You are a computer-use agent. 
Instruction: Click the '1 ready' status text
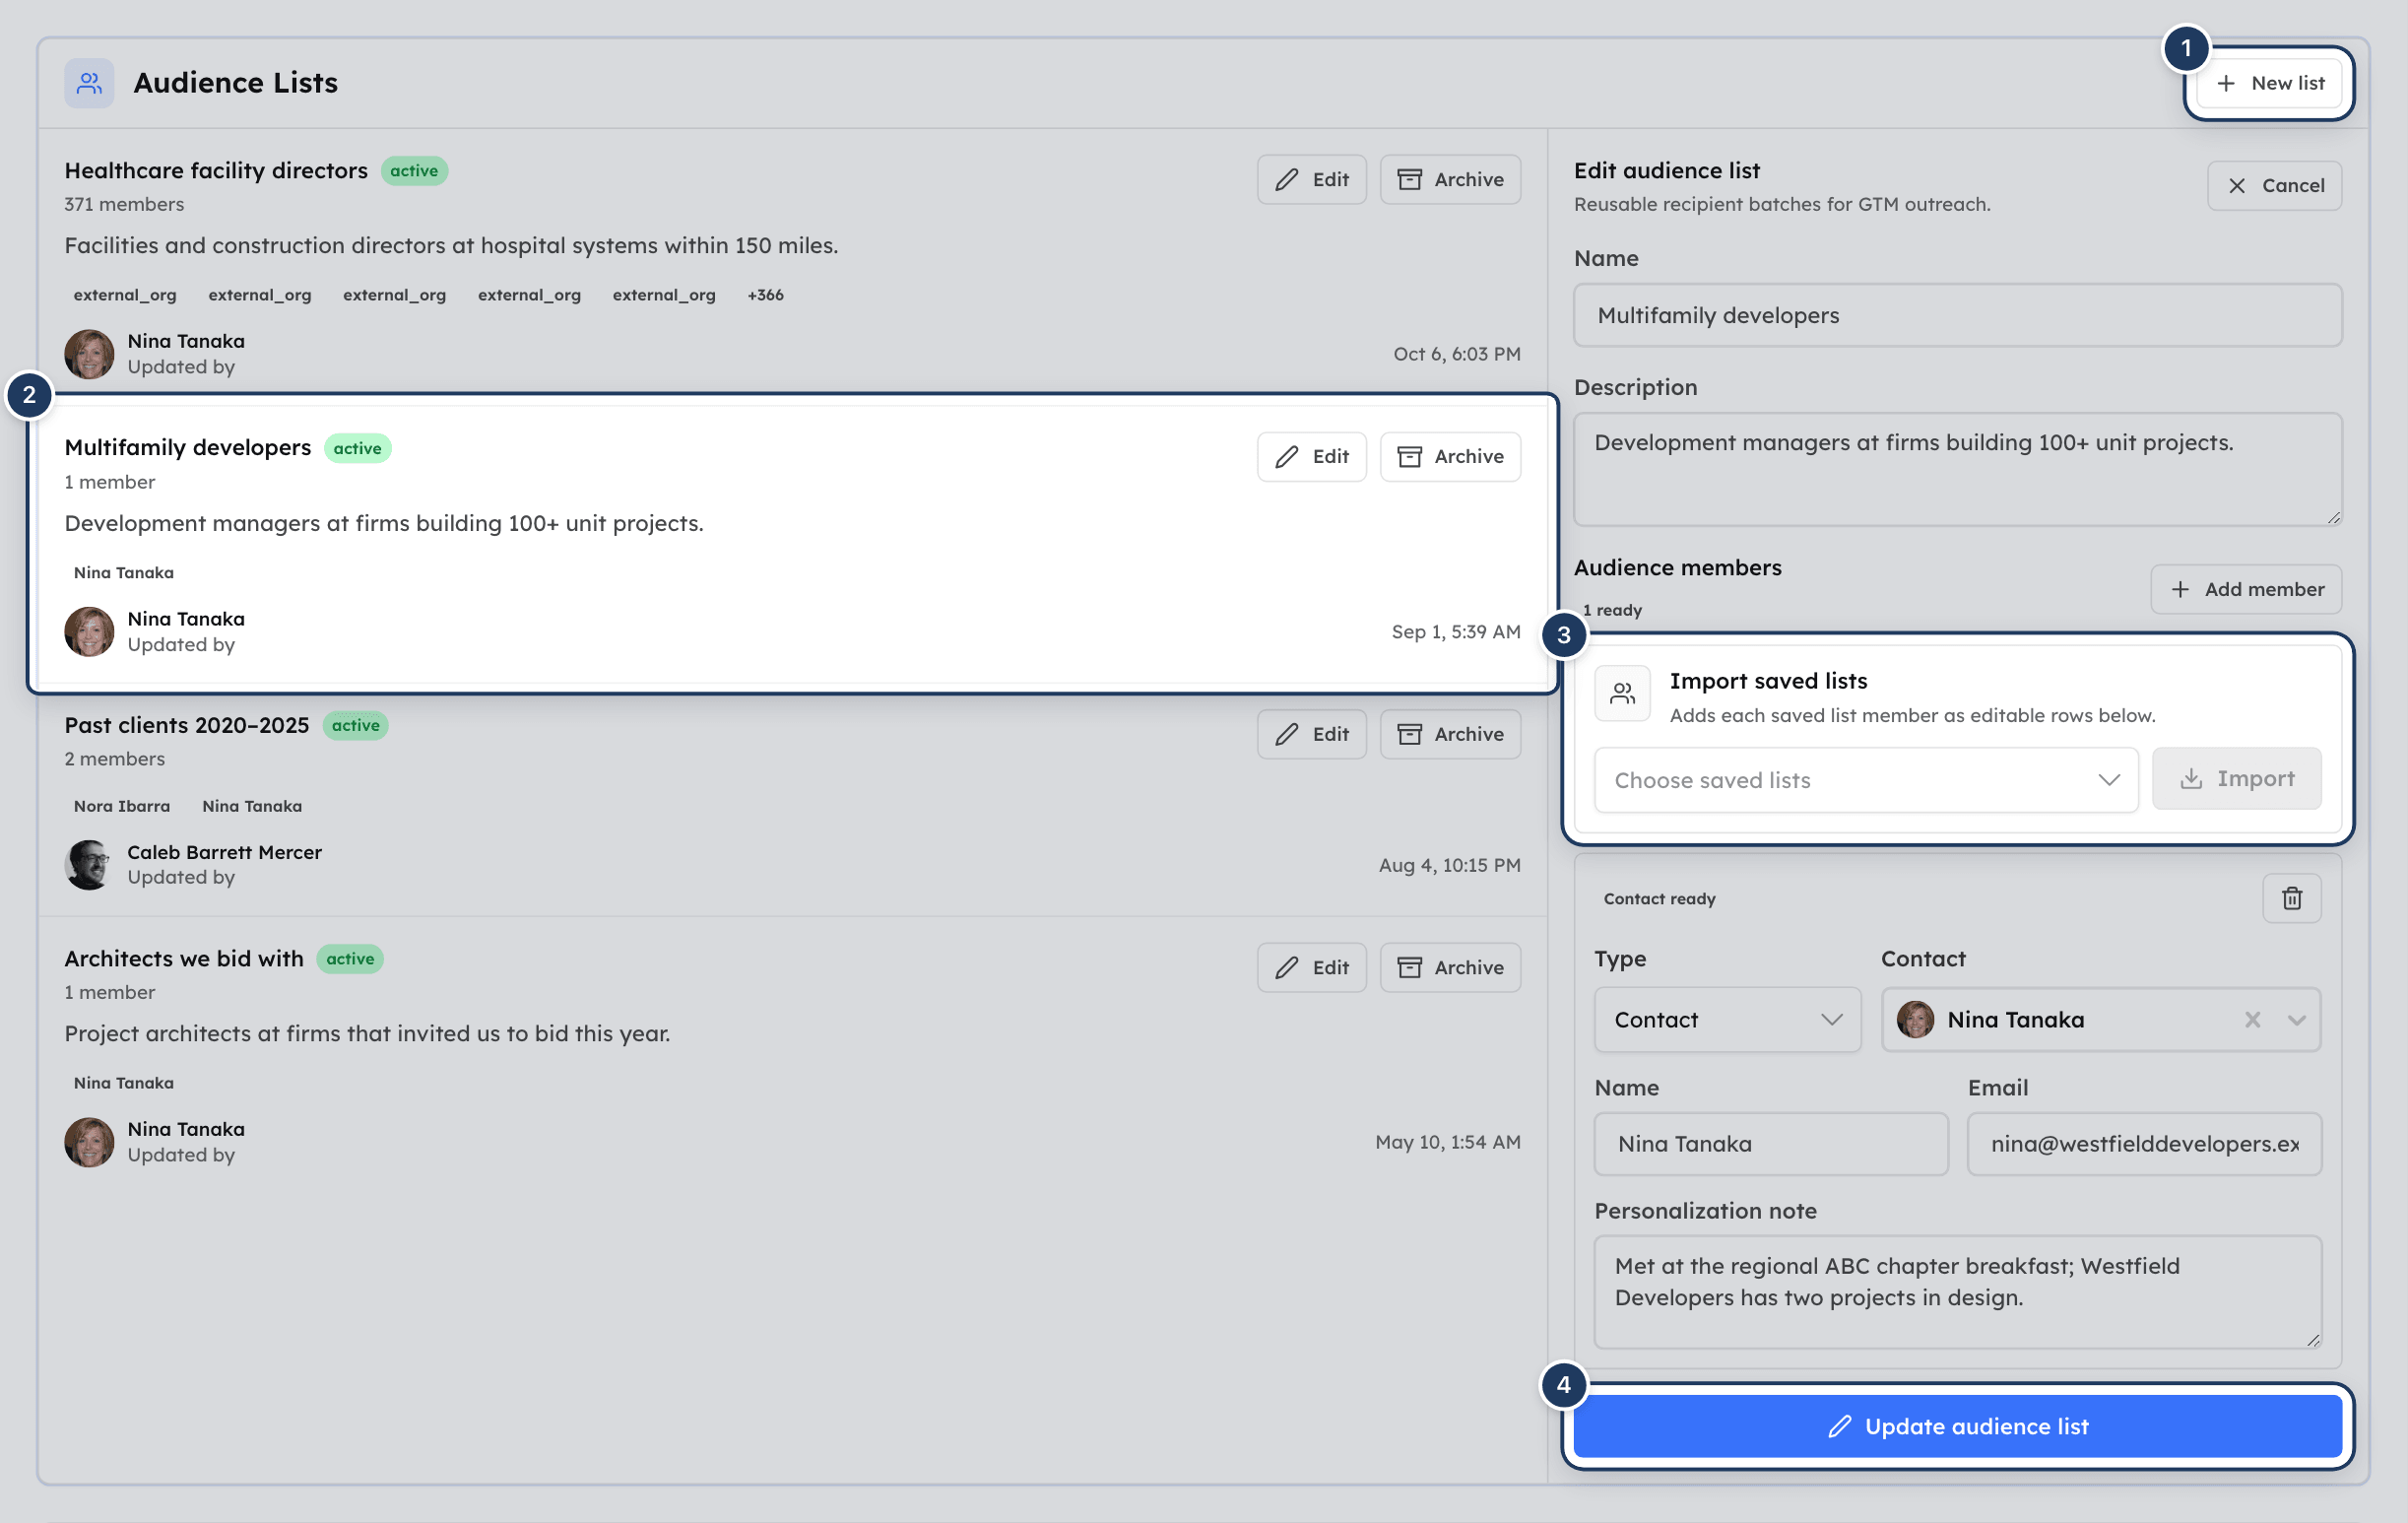pyautogui.click(x=1611, y=610)
